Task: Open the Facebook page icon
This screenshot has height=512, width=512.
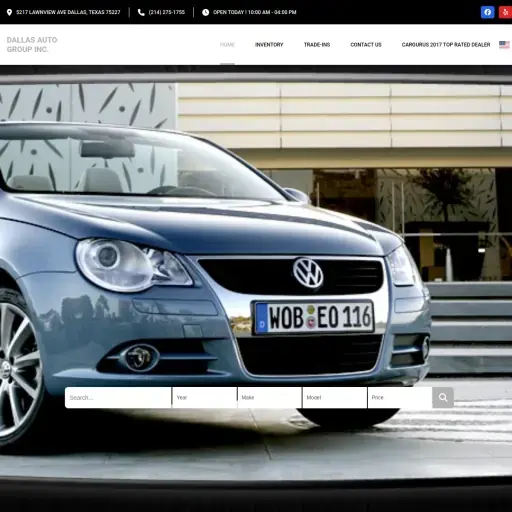Action: coord(488,12)
